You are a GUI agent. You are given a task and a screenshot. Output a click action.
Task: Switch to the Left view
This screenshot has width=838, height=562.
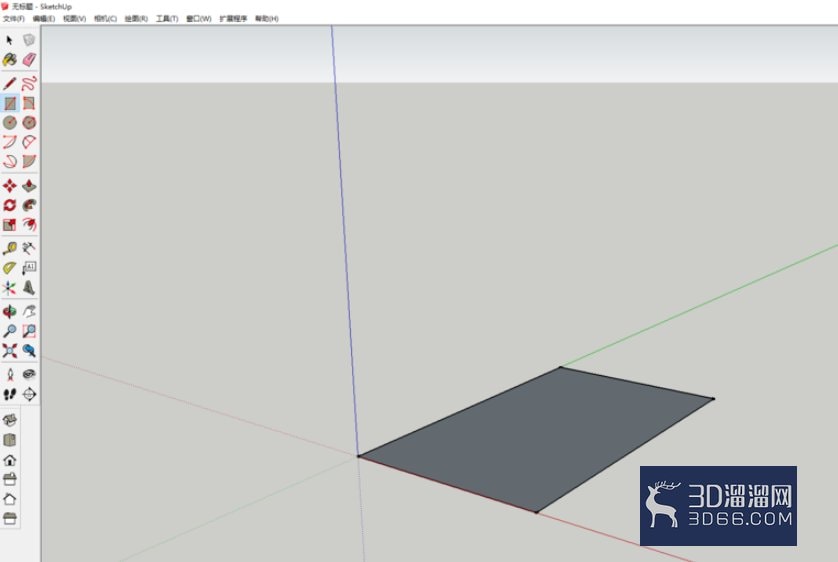tap(10, 518)
